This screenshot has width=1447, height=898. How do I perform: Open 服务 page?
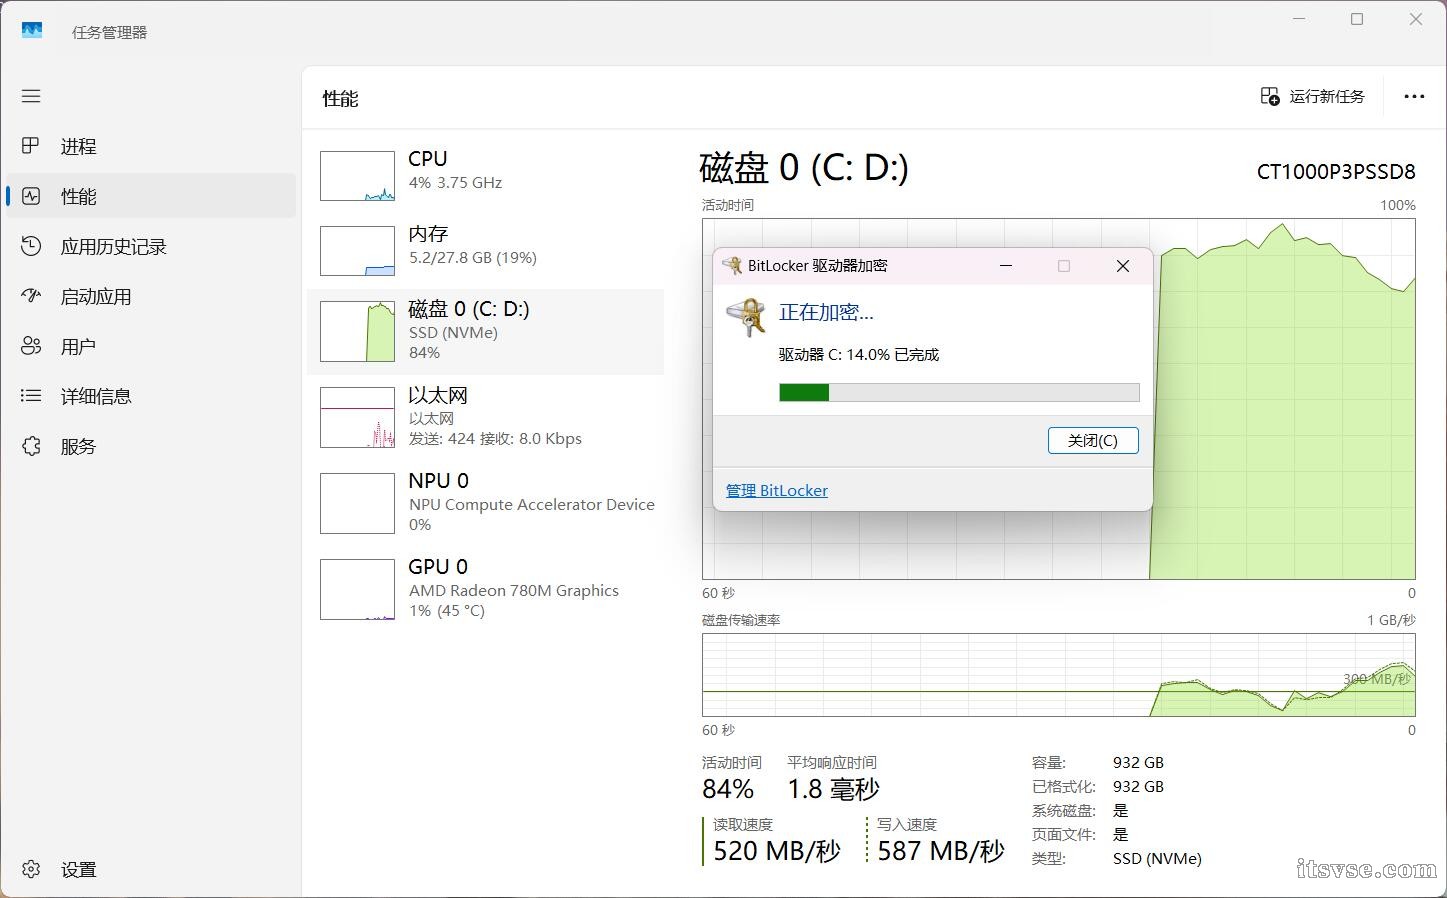point(151,446)
